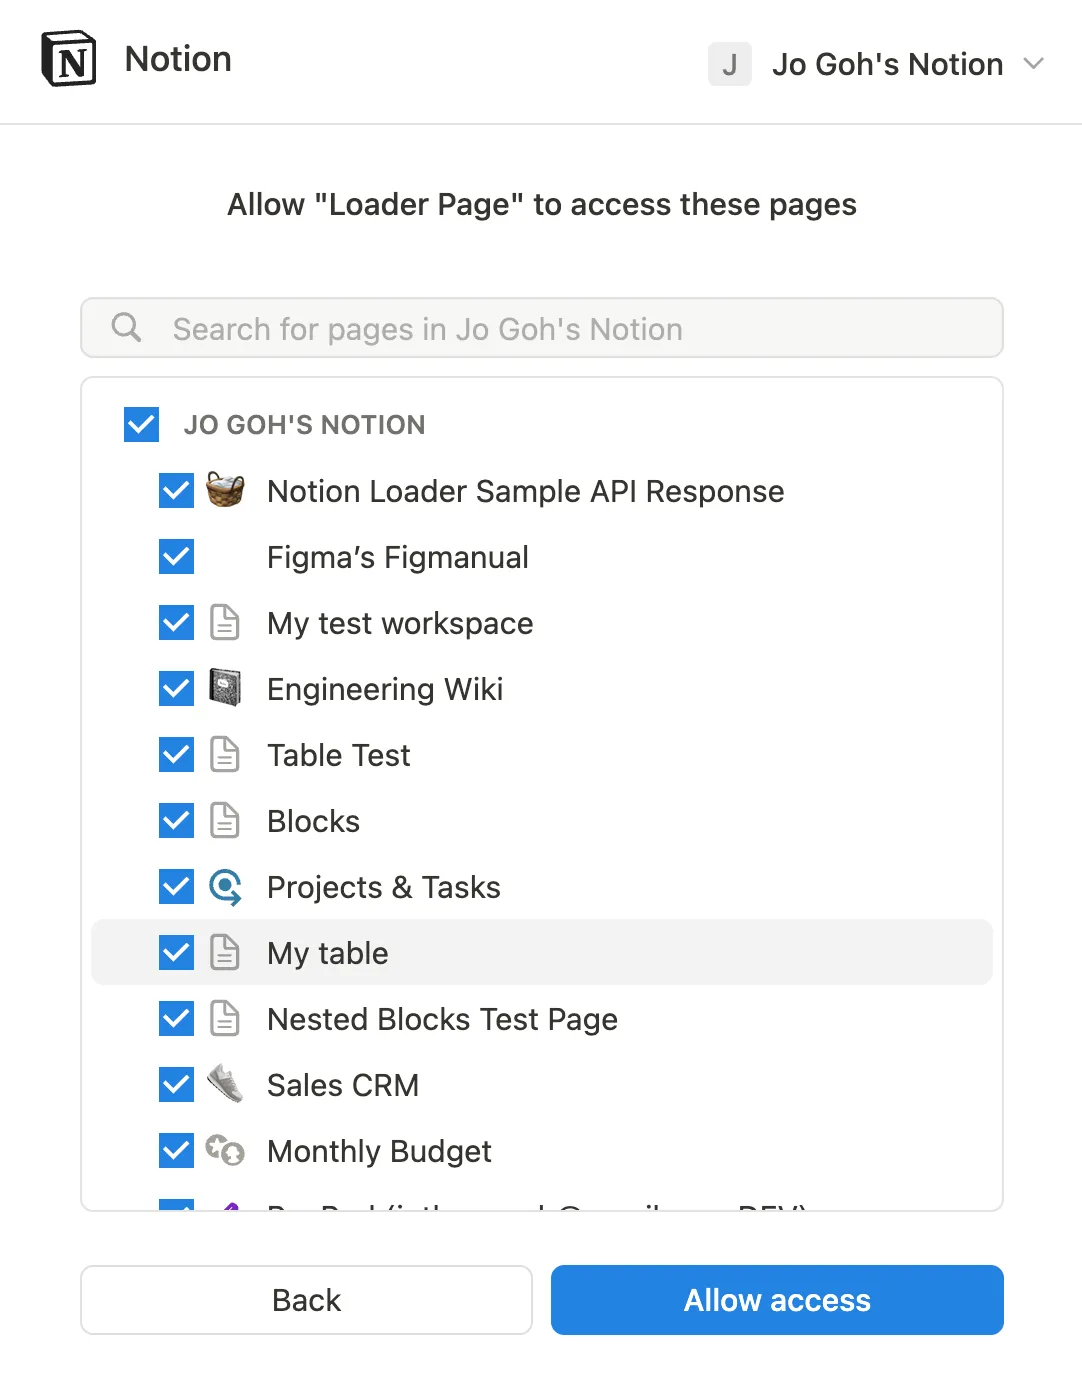Uncheck the Blocks page checkbox

[176, 820]
